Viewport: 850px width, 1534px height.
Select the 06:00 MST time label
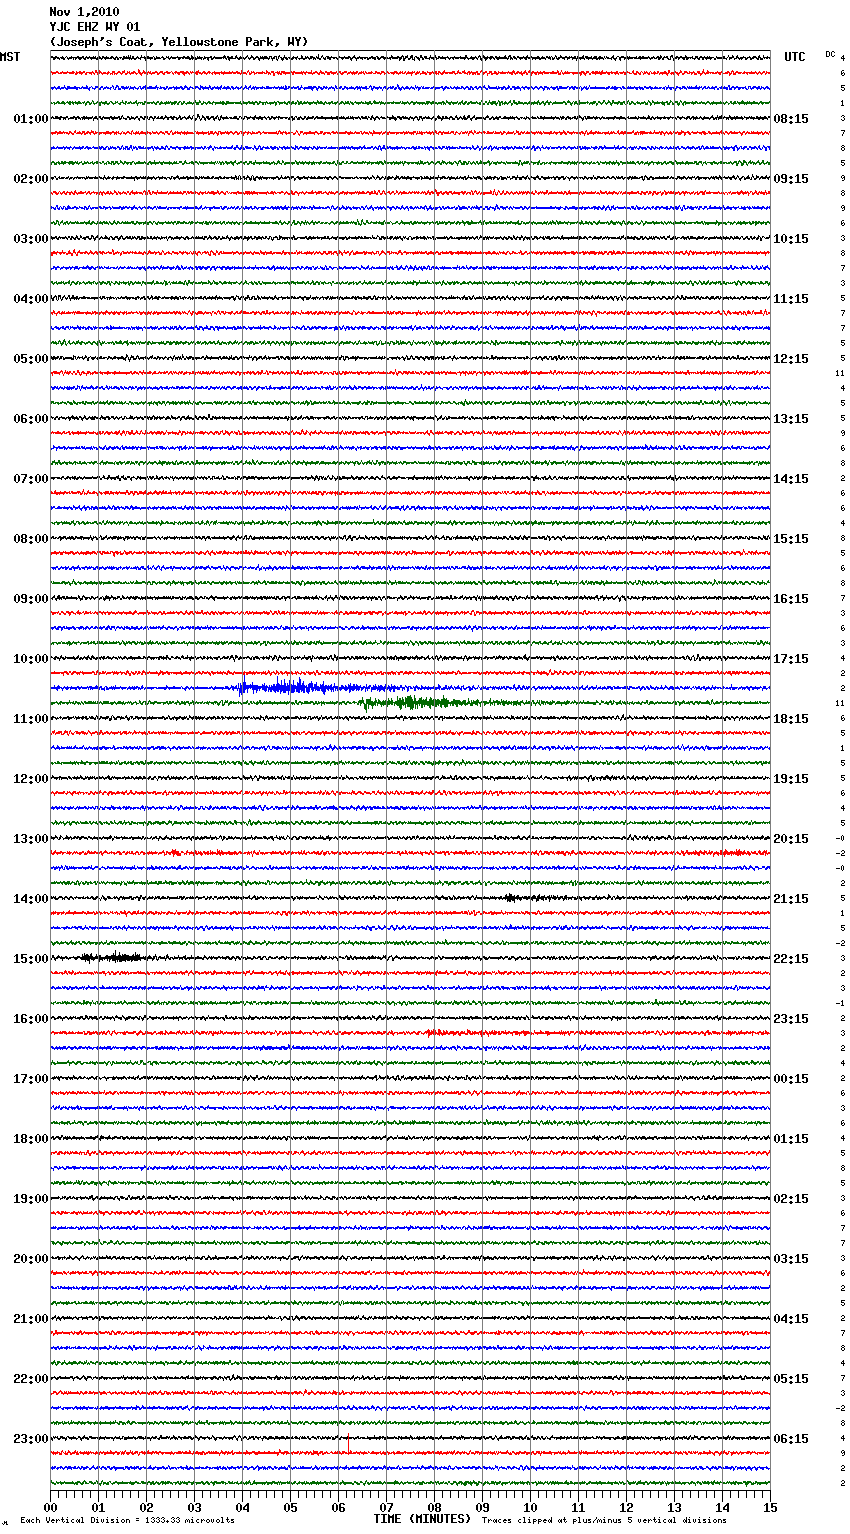coord(30,419)
